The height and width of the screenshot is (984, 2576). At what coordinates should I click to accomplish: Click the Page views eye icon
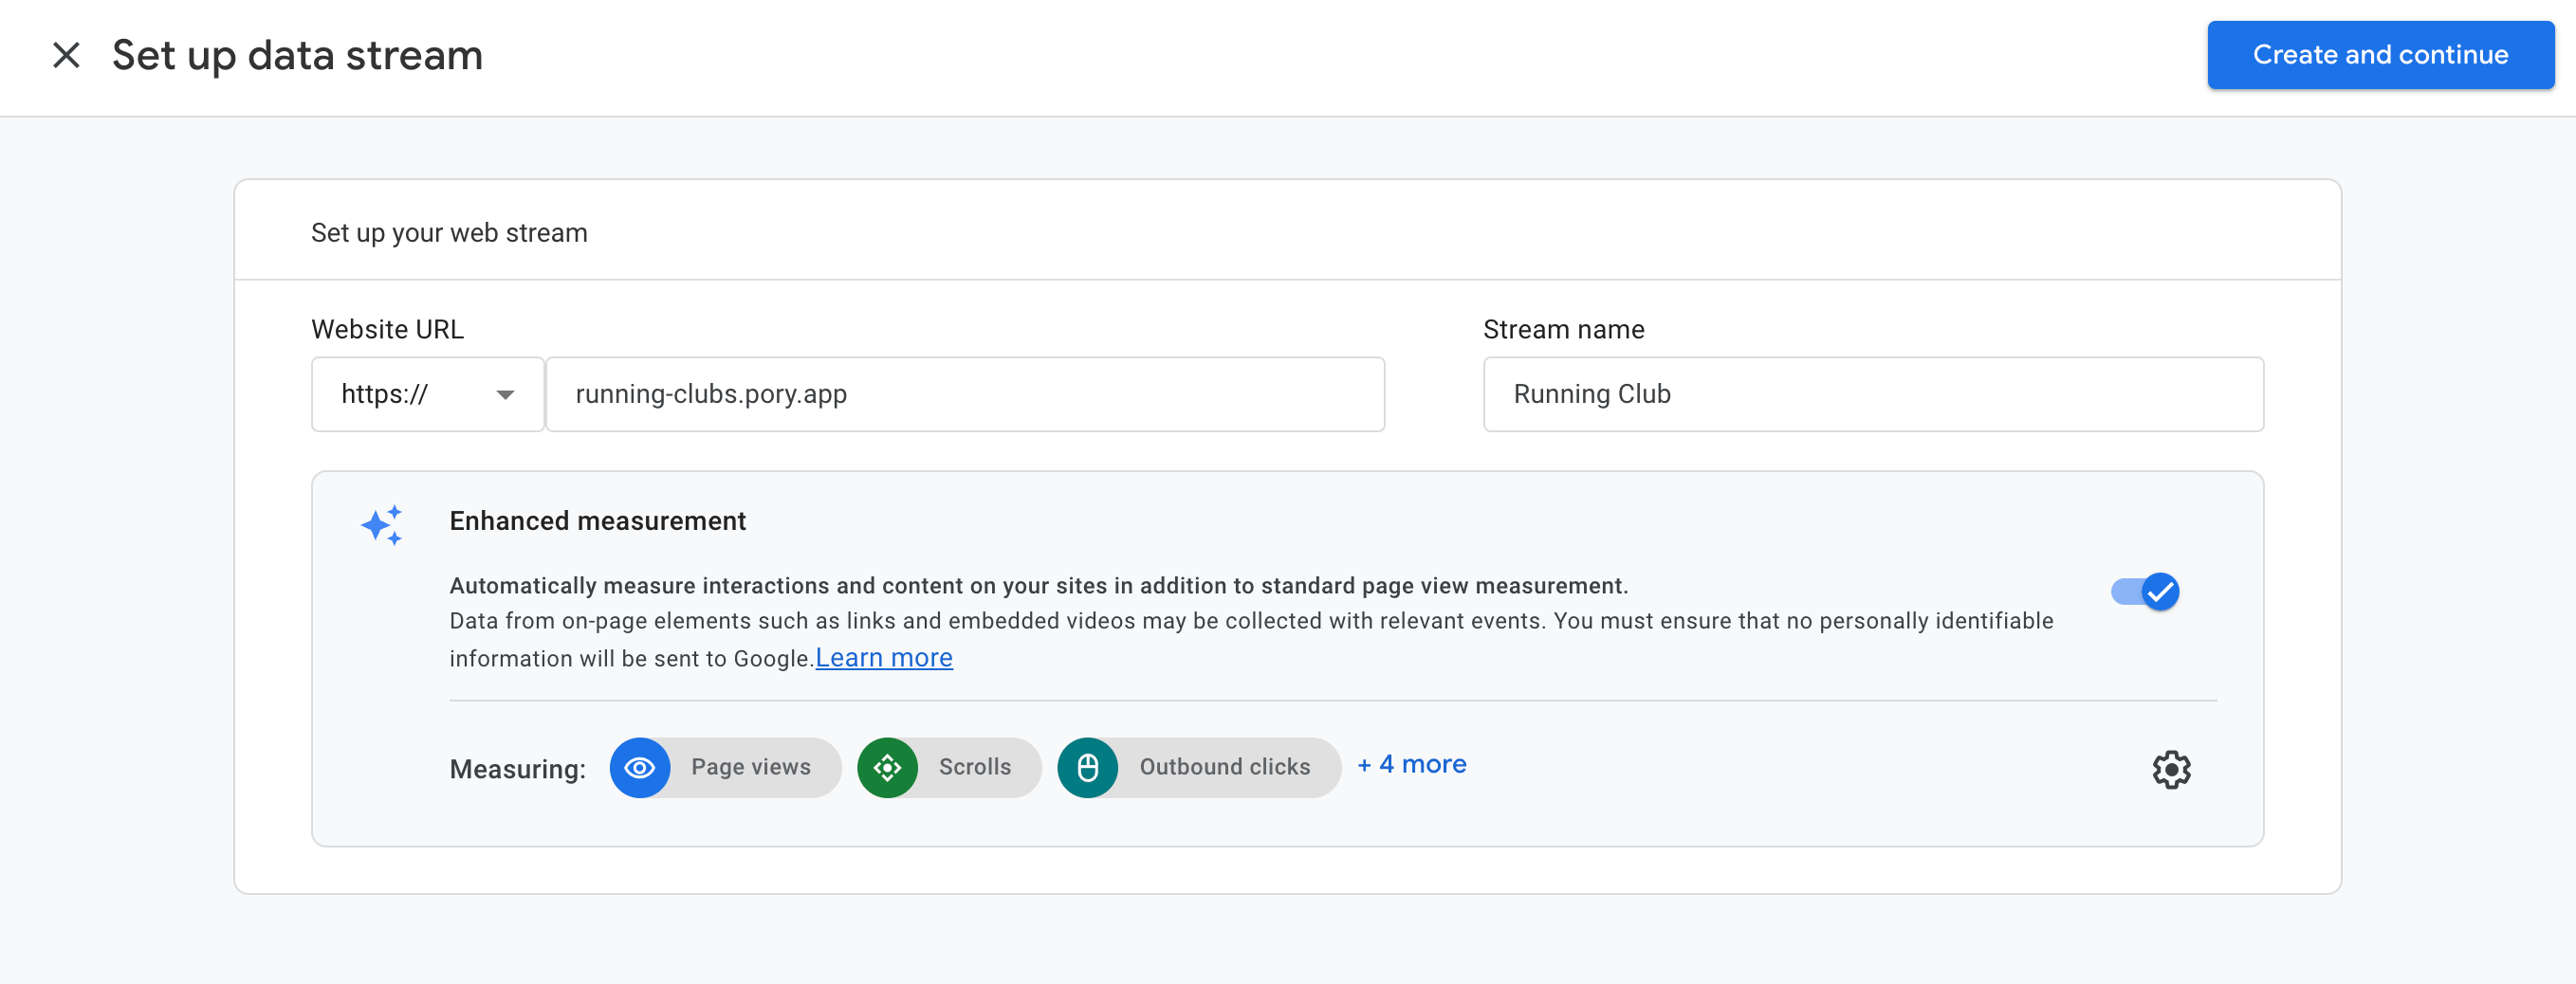[640, 768]
